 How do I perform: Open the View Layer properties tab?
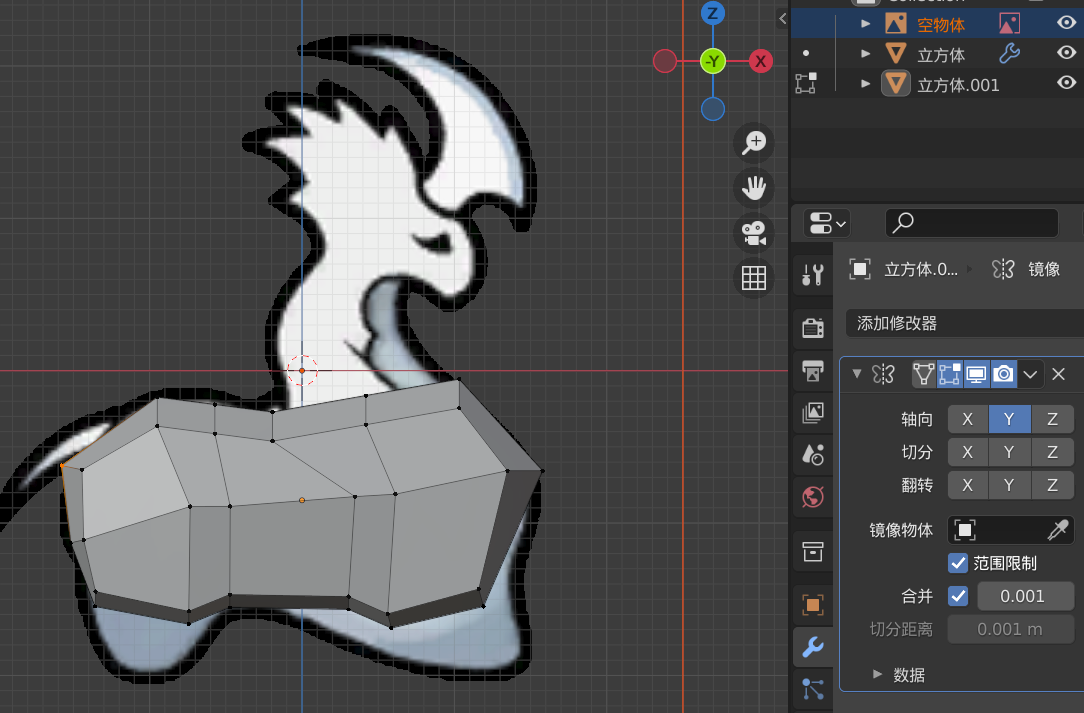tap(813, 414)
